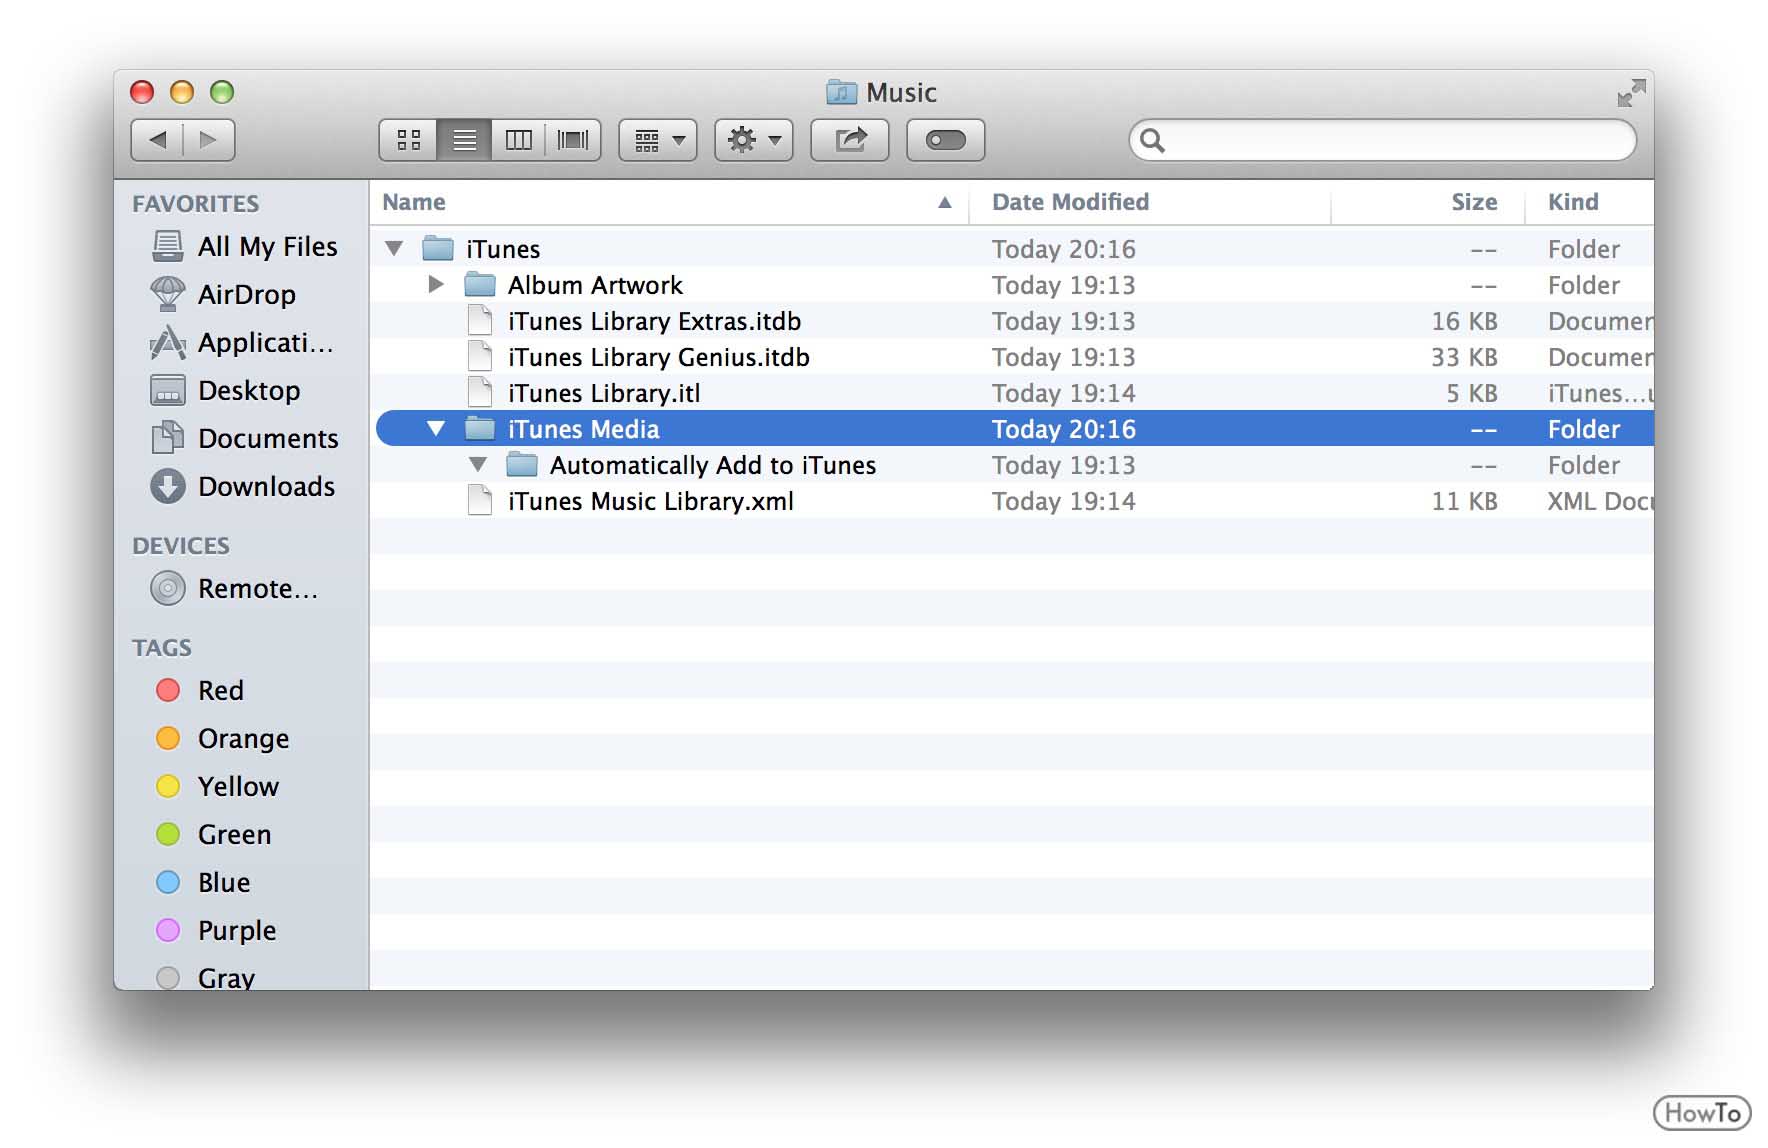Open the gear Action menu
This screenshot has height=1148, width=1768.
pos(754,140)
